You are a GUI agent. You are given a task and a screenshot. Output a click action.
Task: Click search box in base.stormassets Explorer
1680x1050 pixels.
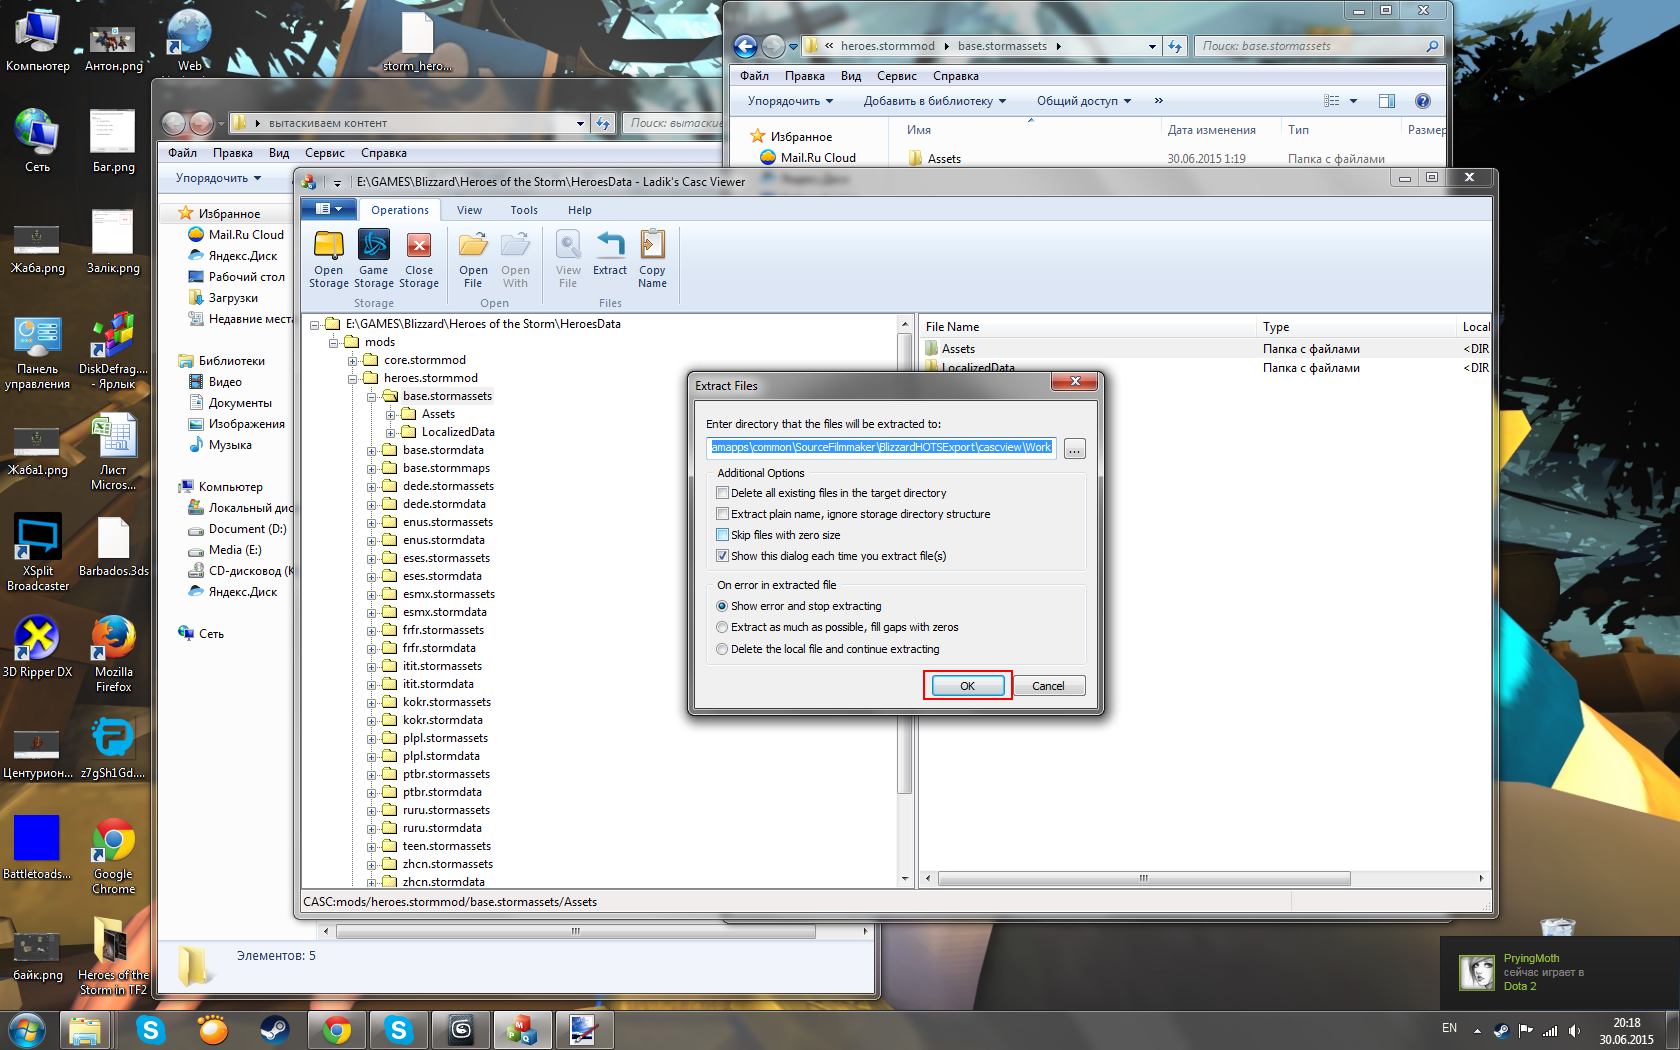click(x=1320, y=46)
